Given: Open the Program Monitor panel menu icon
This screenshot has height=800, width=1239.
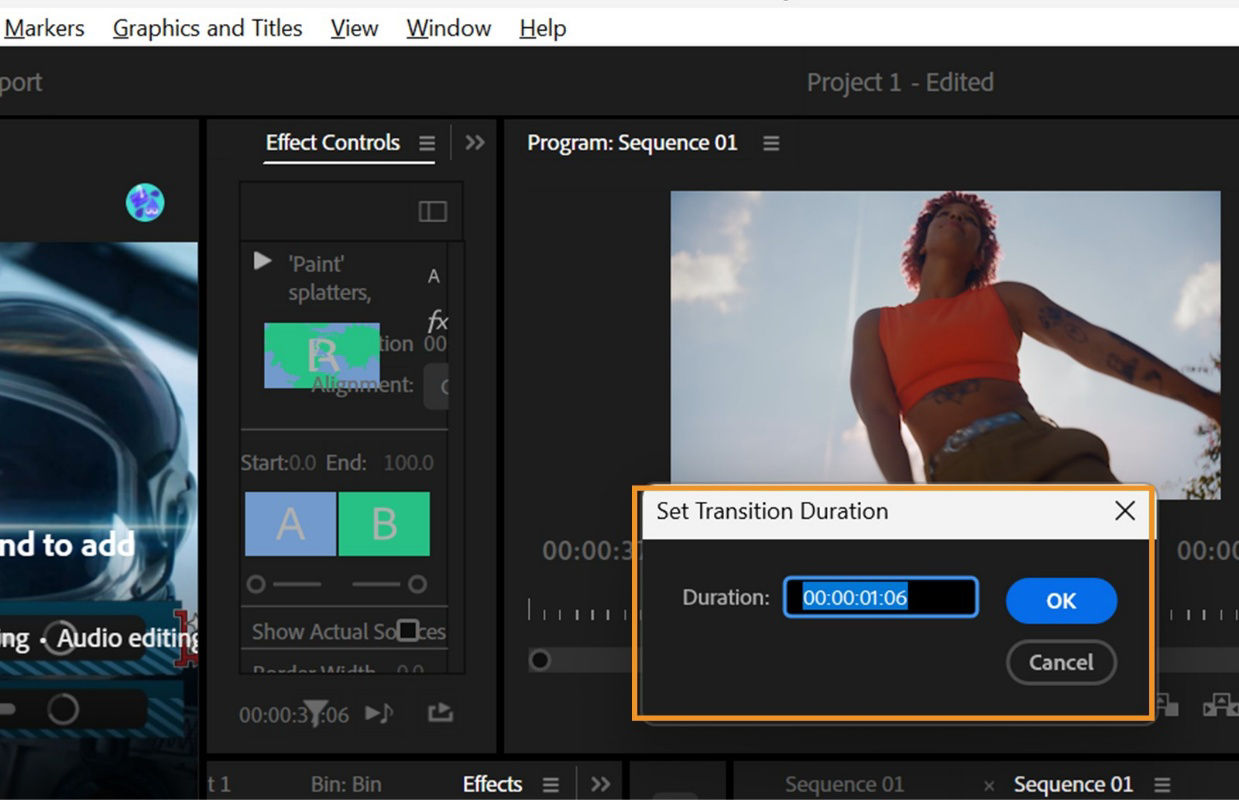Looking at the screenshot, I should tap(771, 142).
